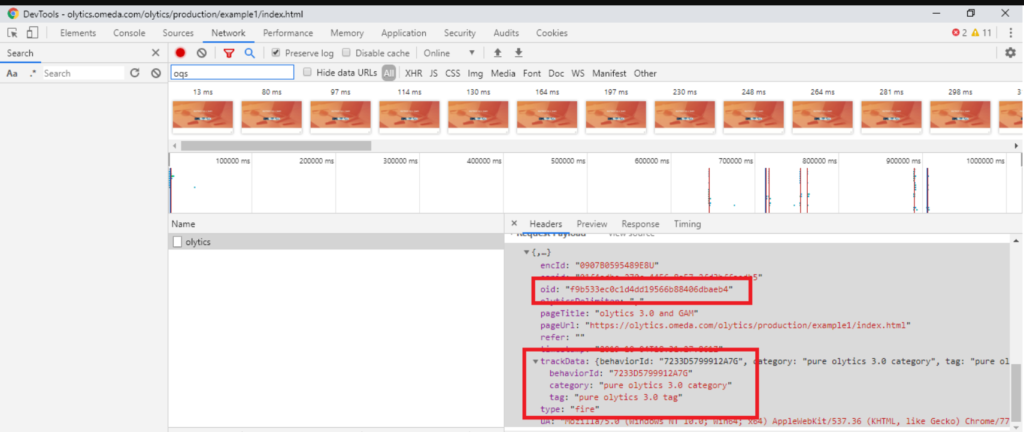Enable the Disable cache checkbox
Viewport: 1024px width, 432px height.
coord(347,53)
